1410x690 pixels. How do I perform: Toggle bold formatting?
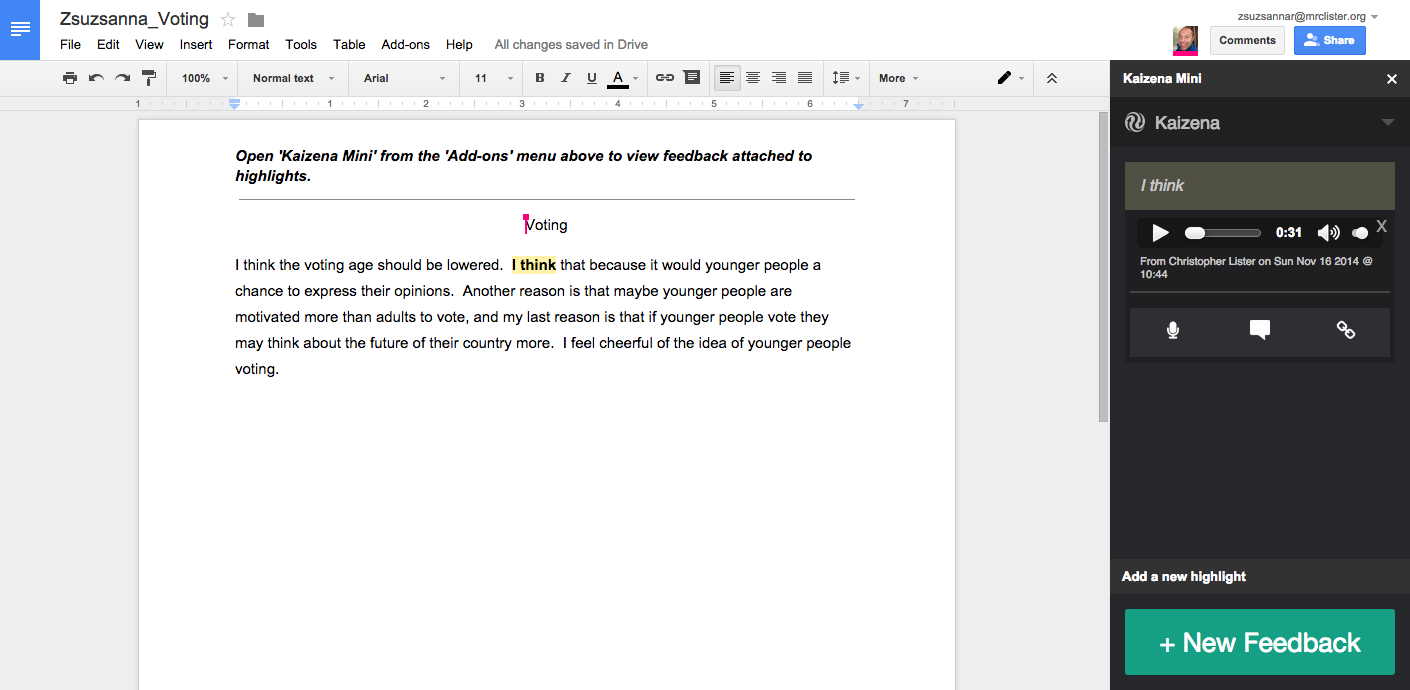click(540, 78)
